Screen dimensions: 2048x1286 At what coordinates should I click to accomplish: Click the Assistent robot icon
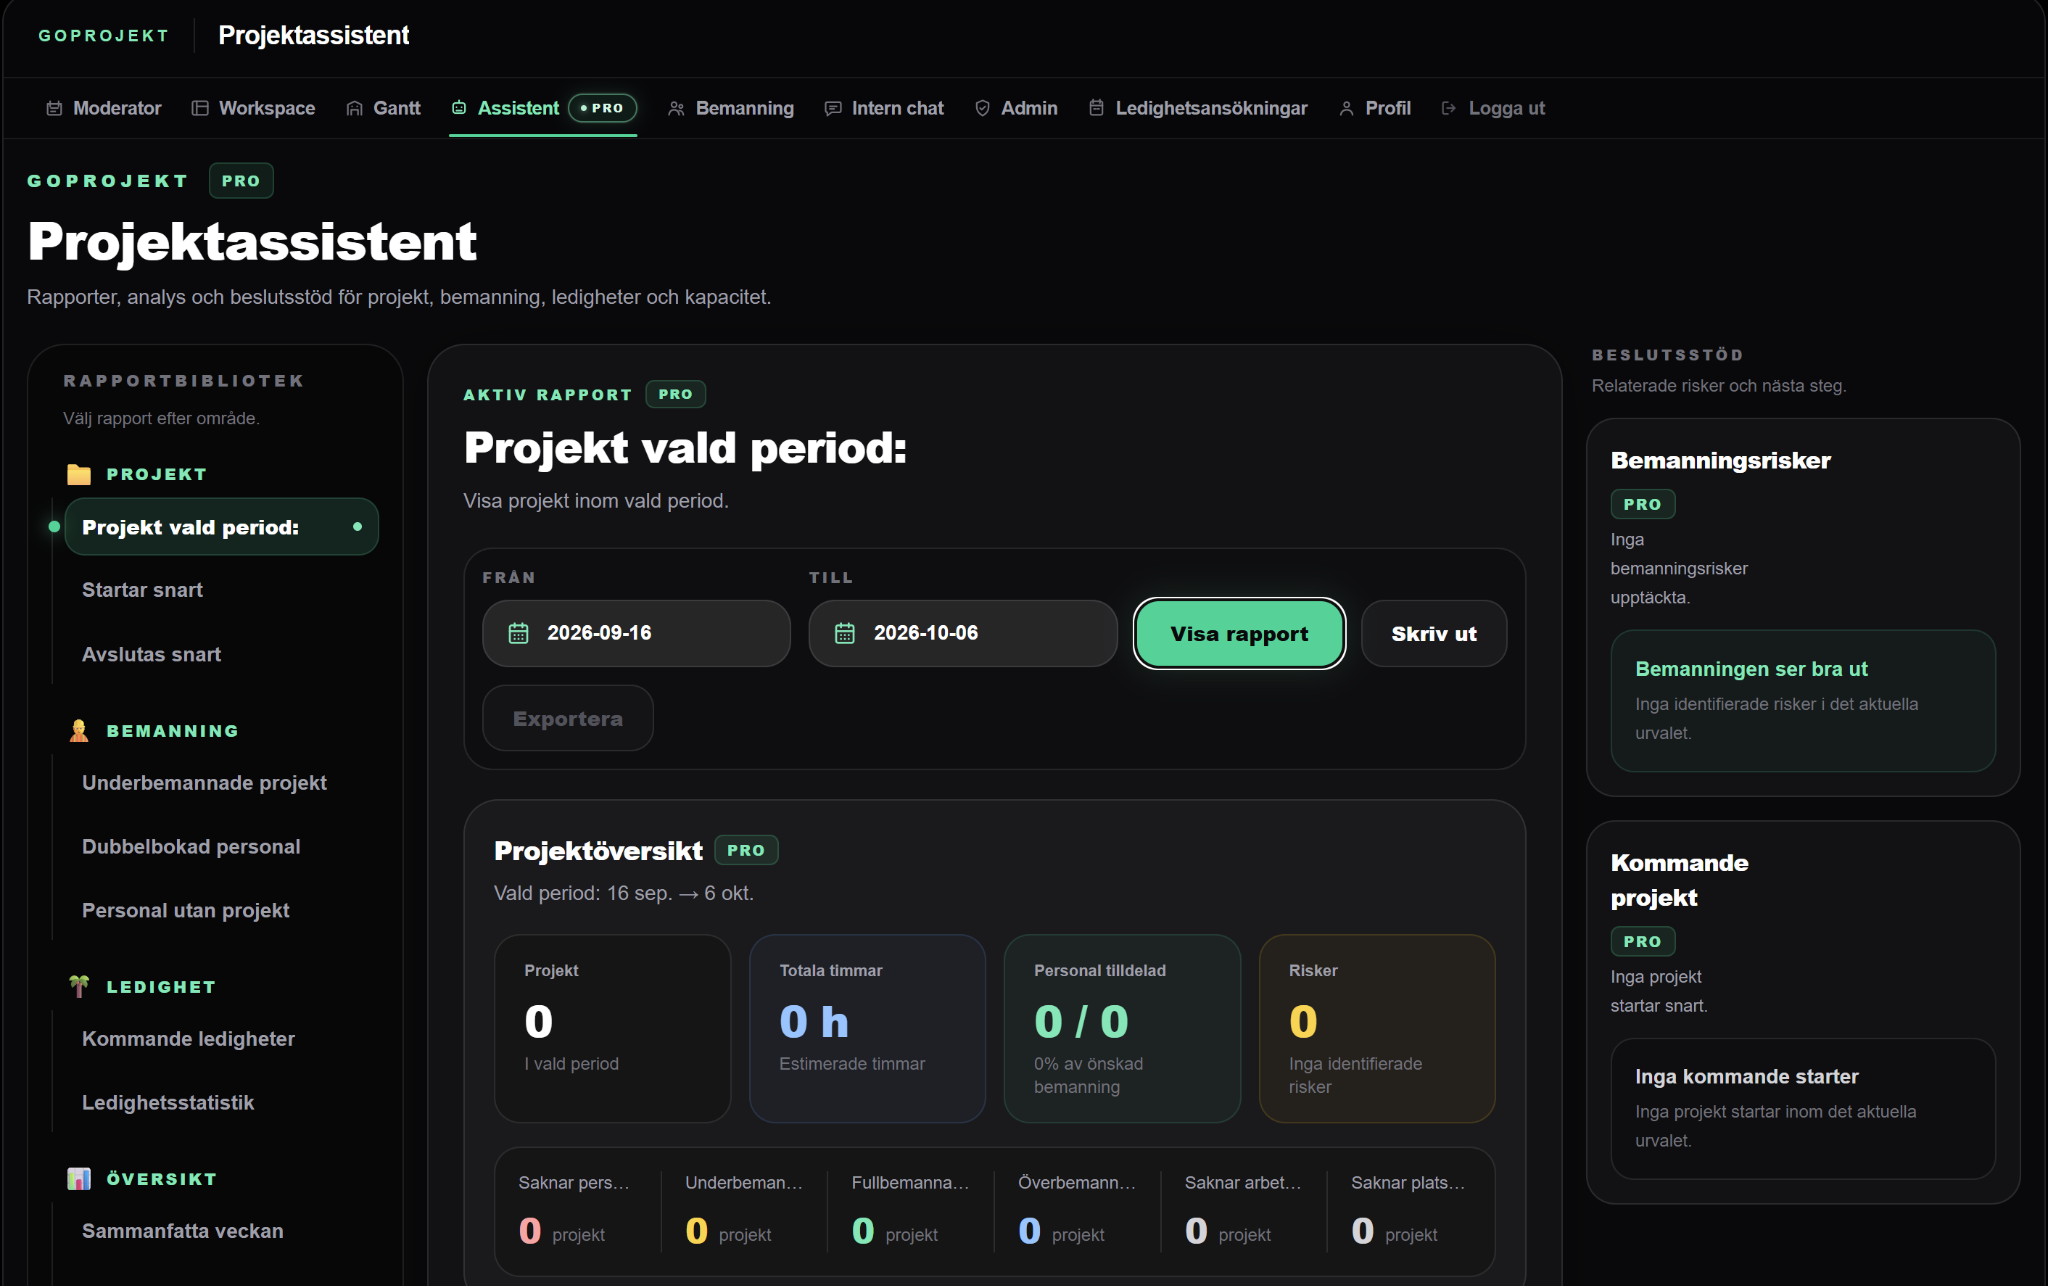coord(459,107)
